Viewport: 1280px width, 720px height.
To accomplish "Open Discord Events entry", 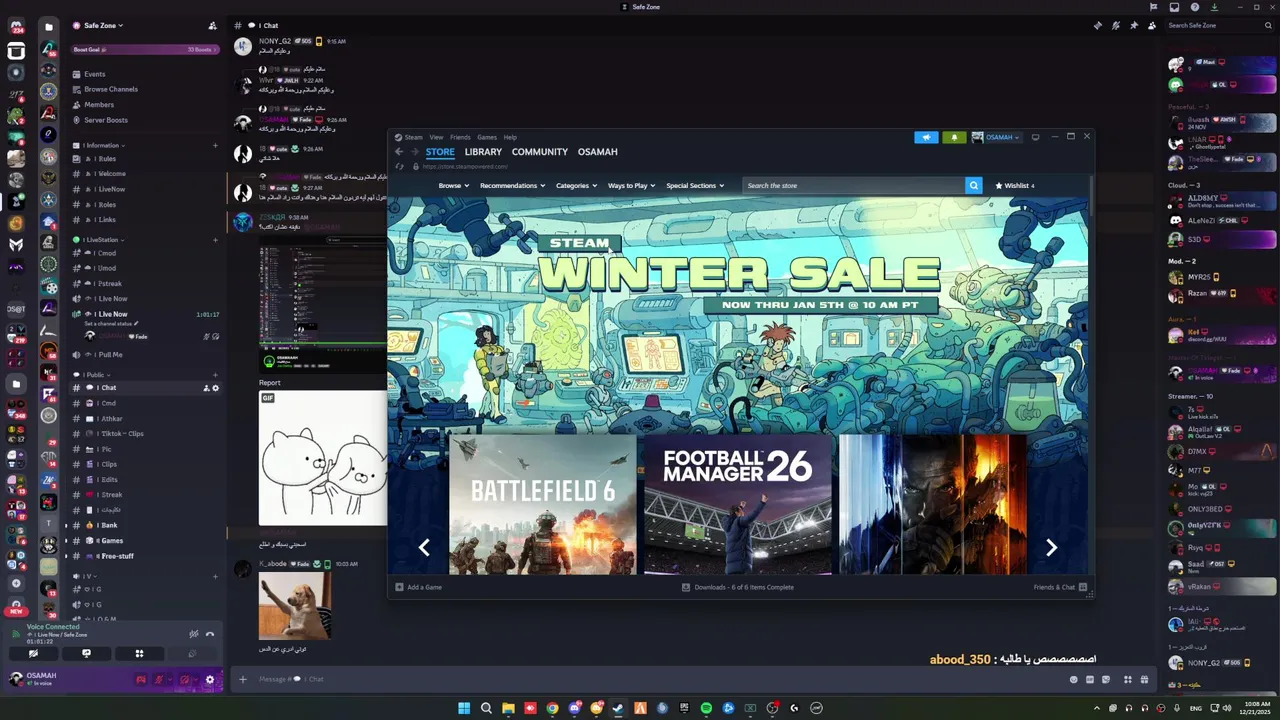I will coord(95,74).
